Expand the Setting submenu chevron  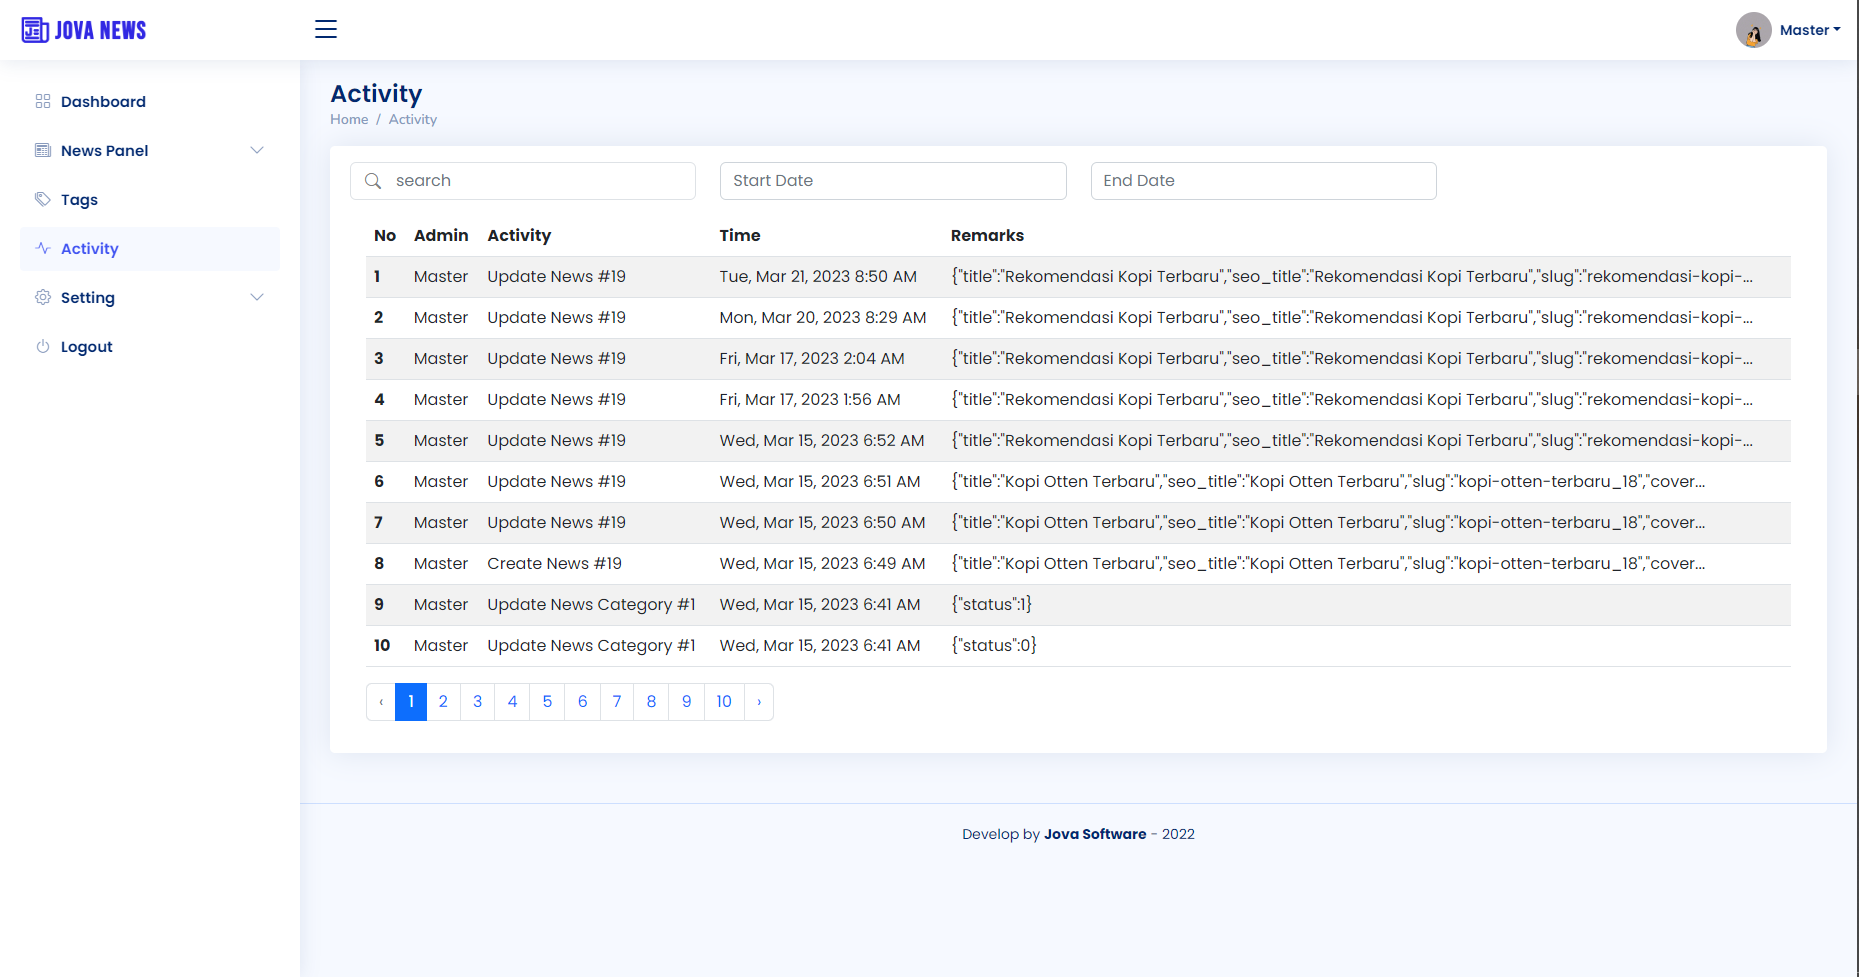coord(257,297)
